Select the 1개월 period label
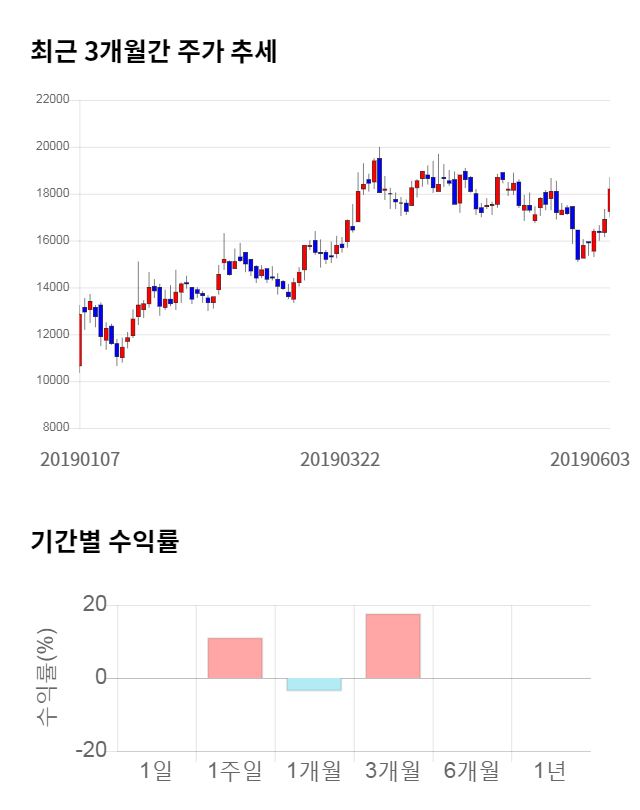The height and width of the screenshot is (810, 640). click(314, 771)
